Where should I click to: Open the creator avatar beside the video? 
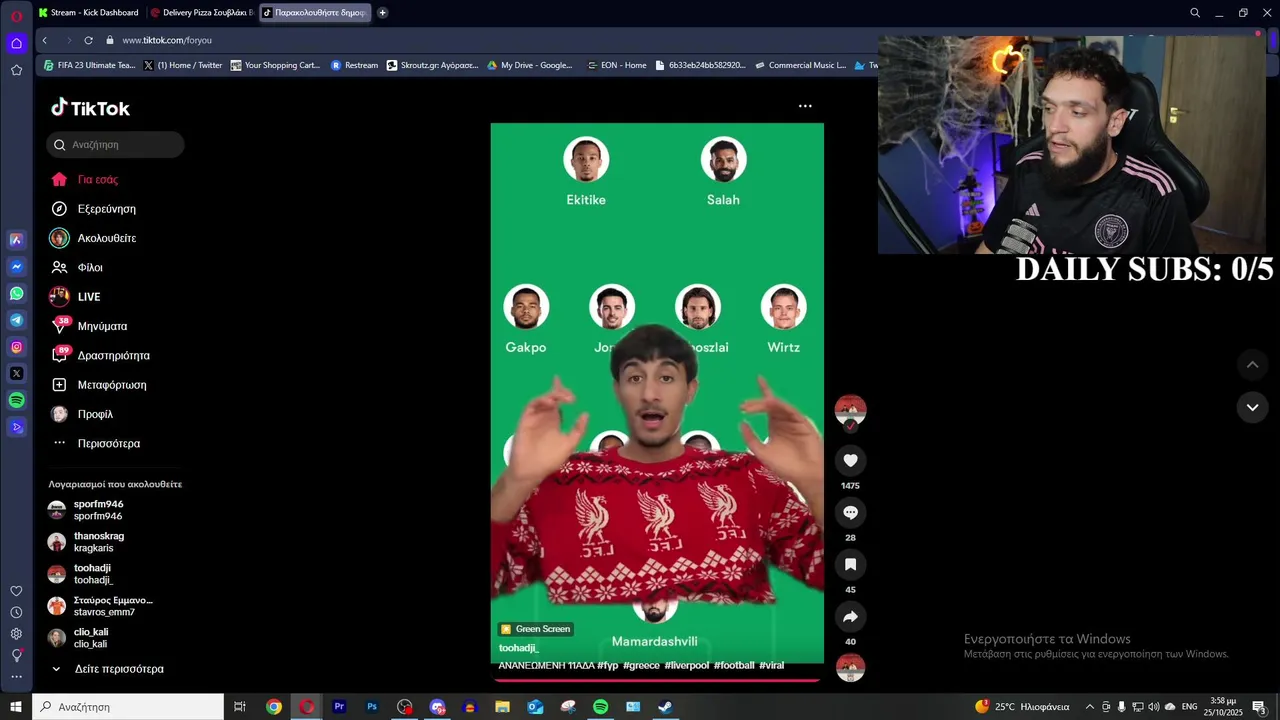tap(850, 410)
